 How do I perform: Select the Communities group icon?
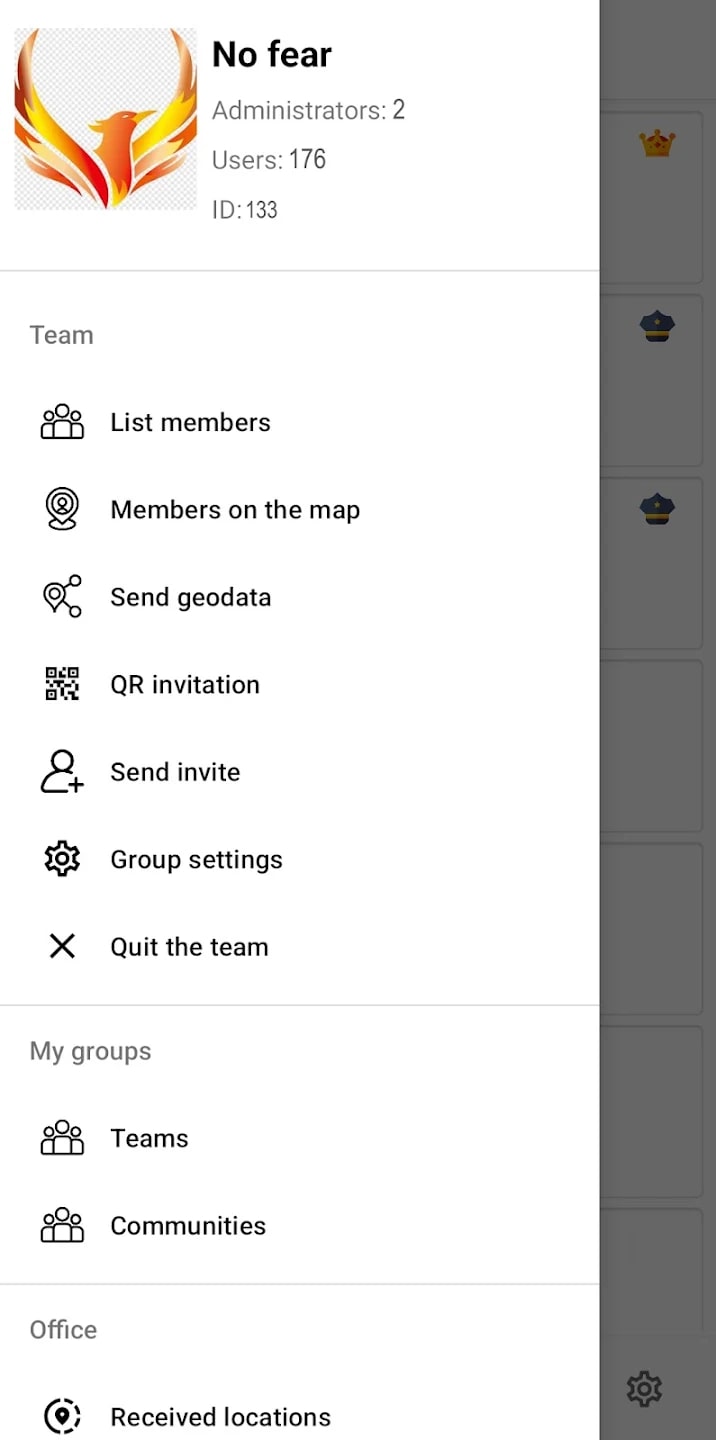(x=62, y=1225)
